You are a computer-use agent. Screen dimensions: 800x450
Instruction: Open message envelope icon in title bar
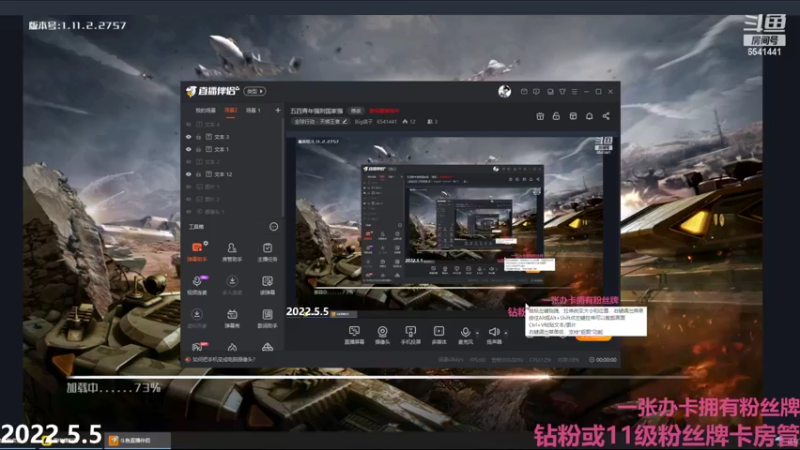[x=524, y=92]
